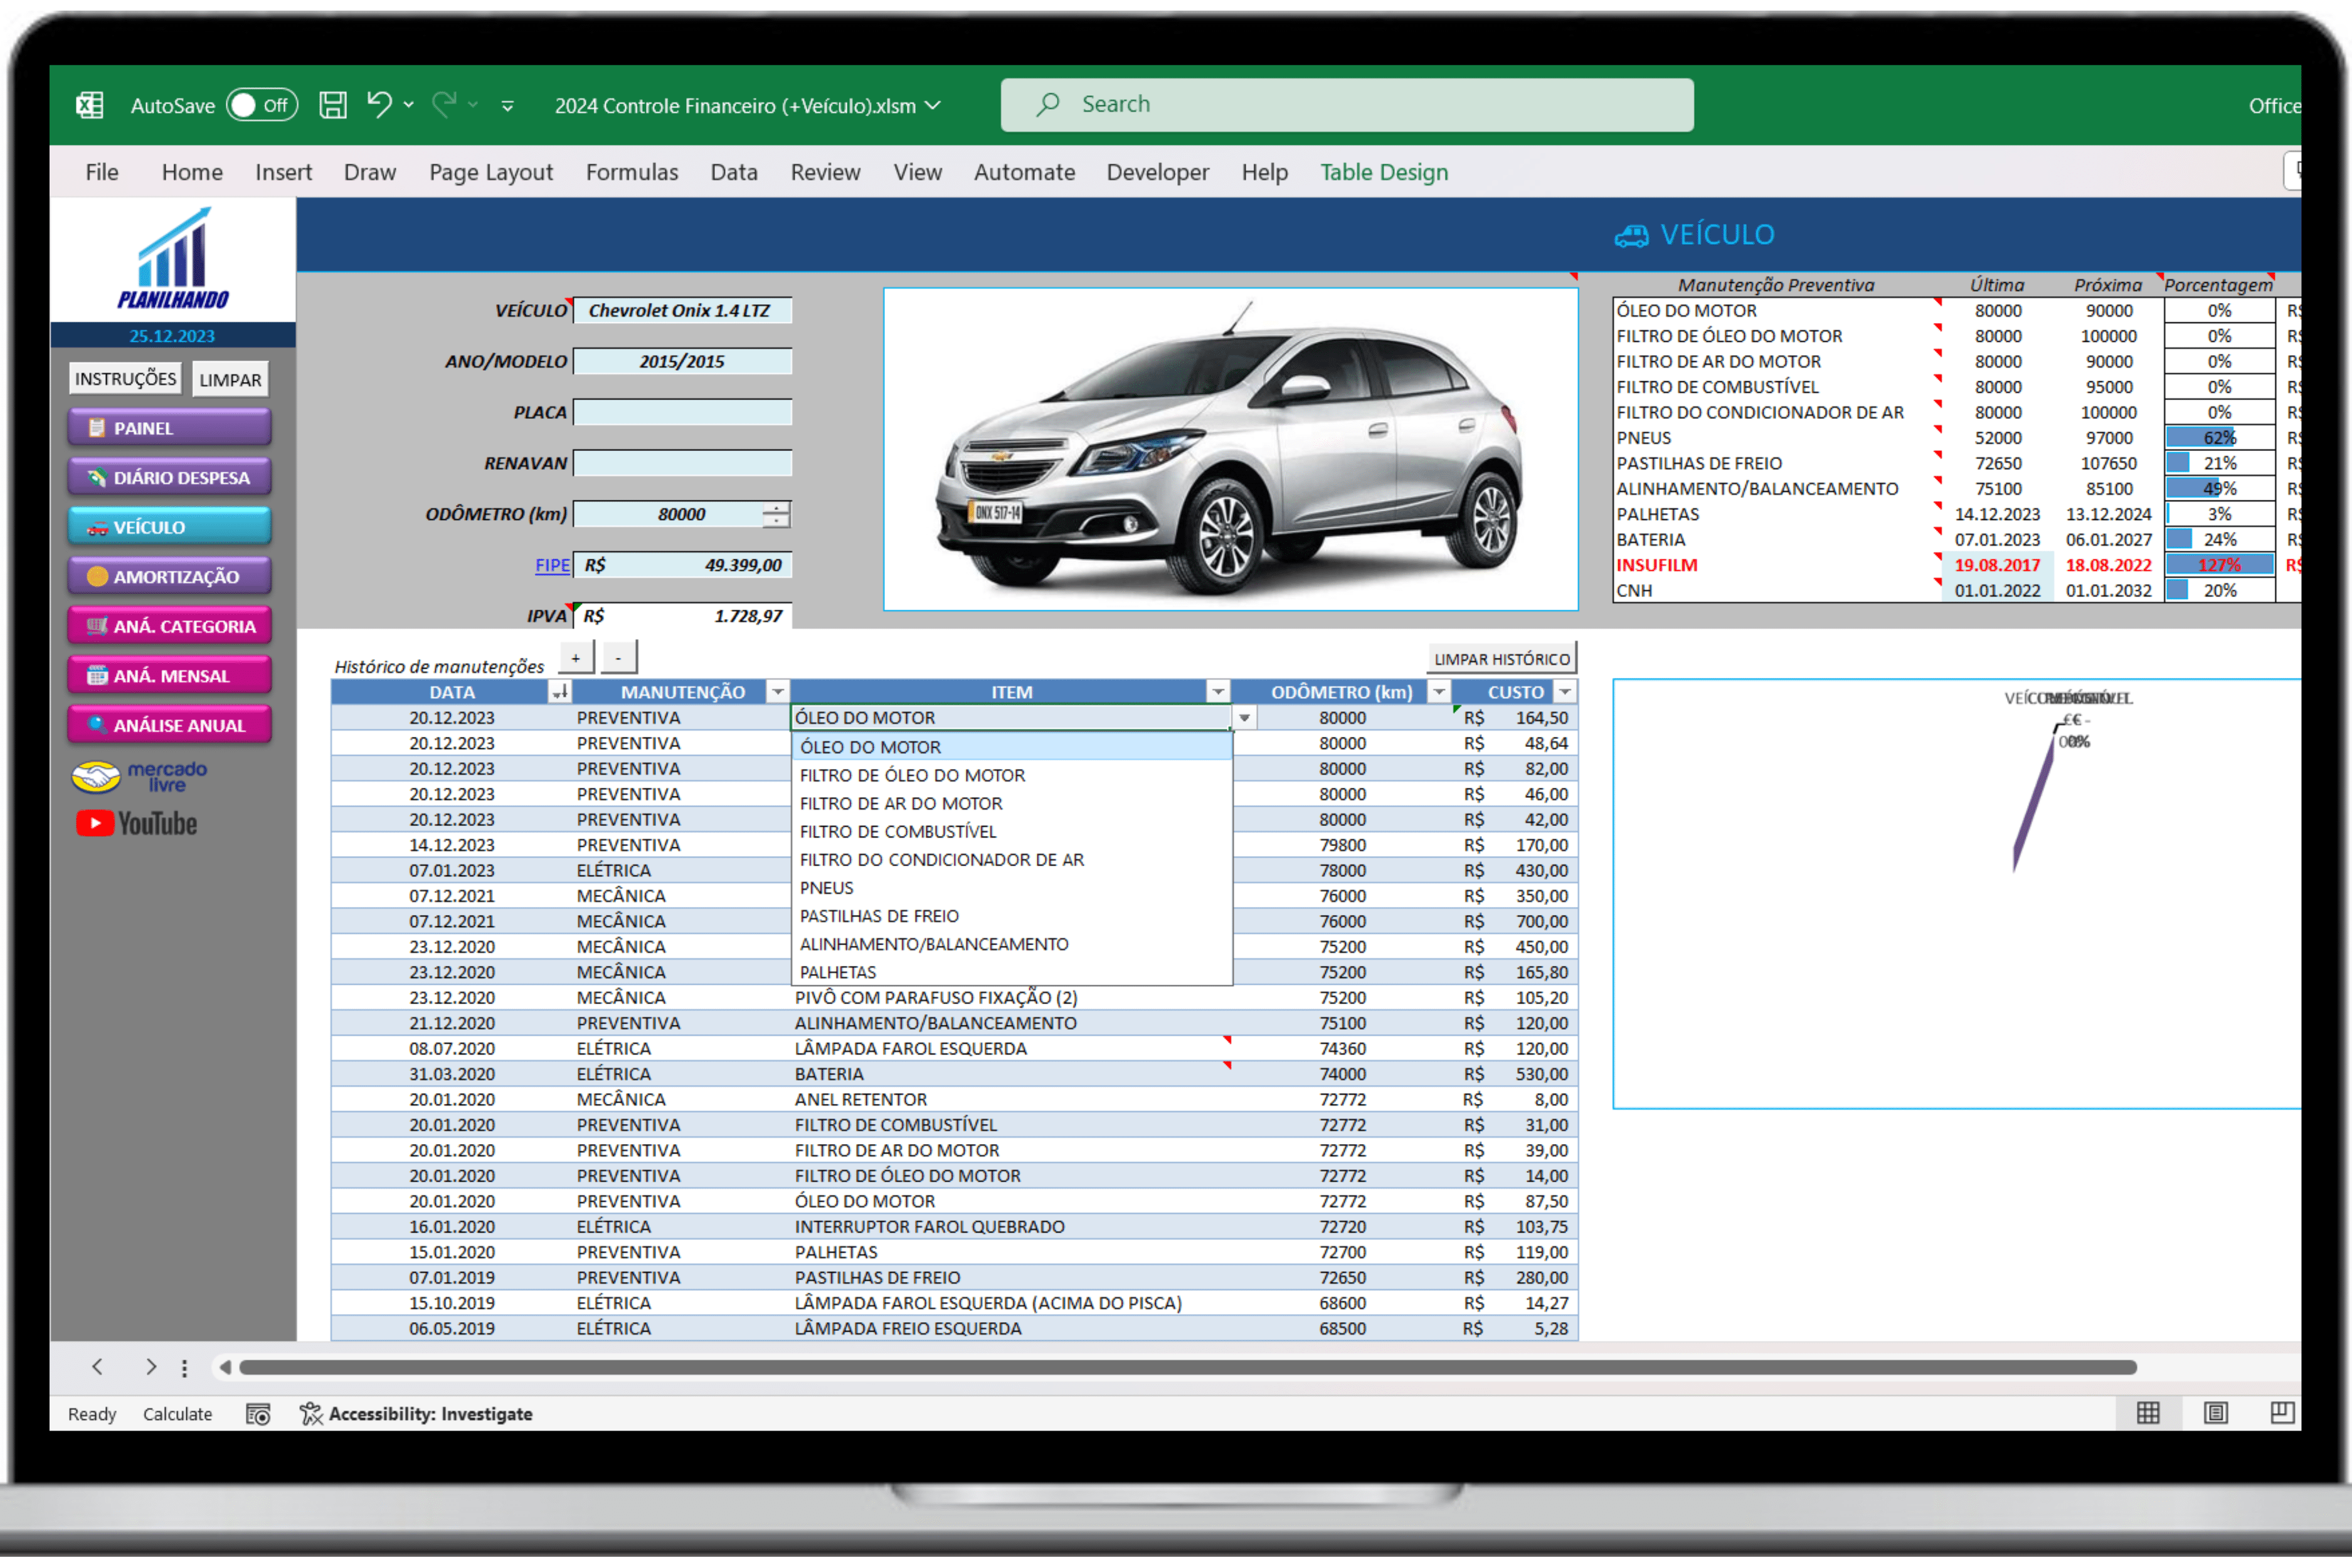This screenshot has height=1568, width=2352.
Task: Open the File menu
Action: (102, 172)
